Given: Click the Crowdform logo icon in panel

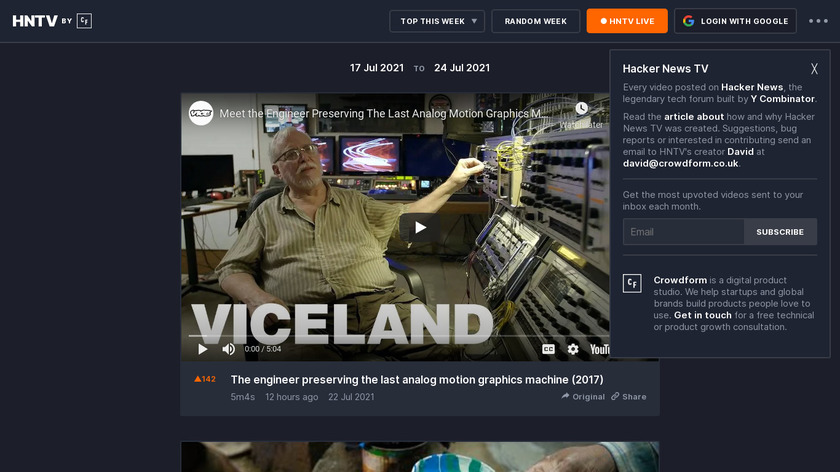Looking at the screenshot, I should (x=632, y=283).
